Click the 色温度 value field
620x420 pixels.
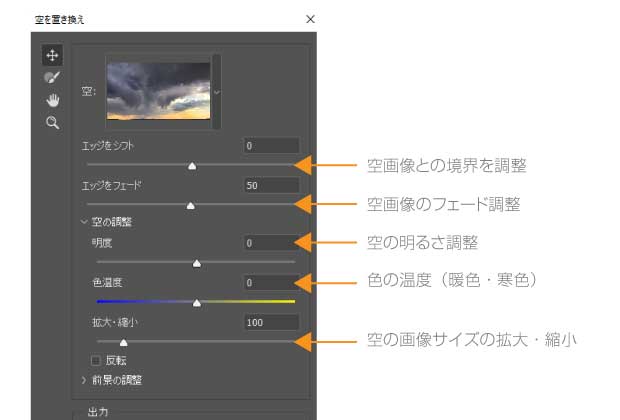pyautogui.click(x=271, y=283)
